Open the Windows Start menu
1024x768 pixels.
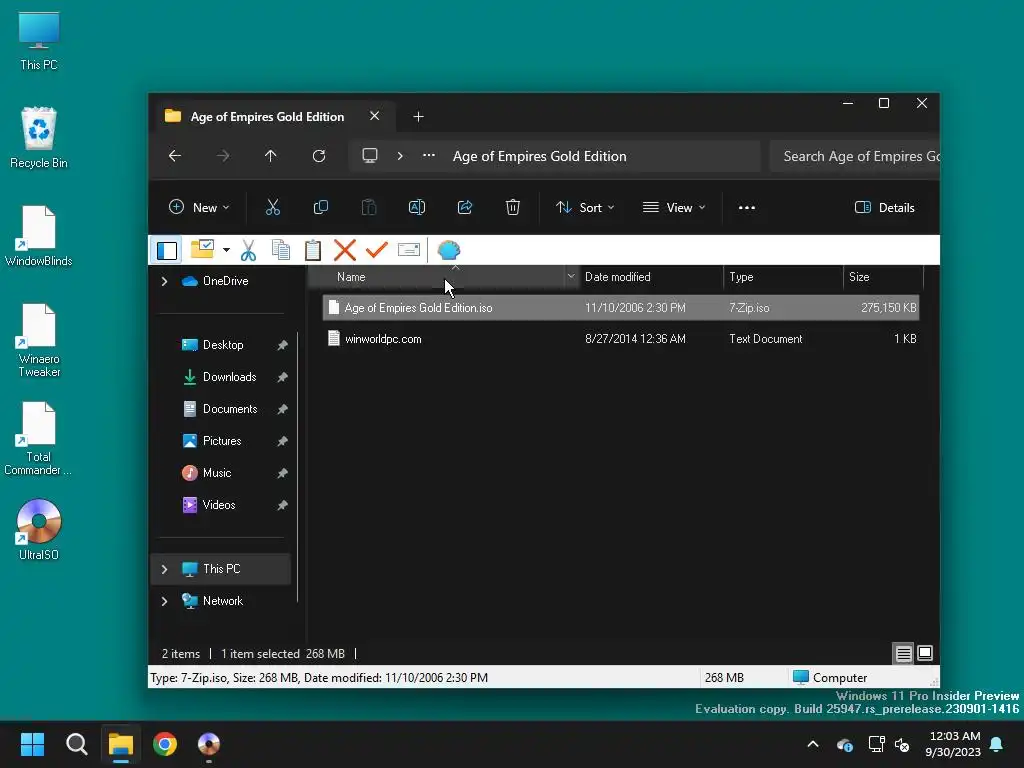32,744
